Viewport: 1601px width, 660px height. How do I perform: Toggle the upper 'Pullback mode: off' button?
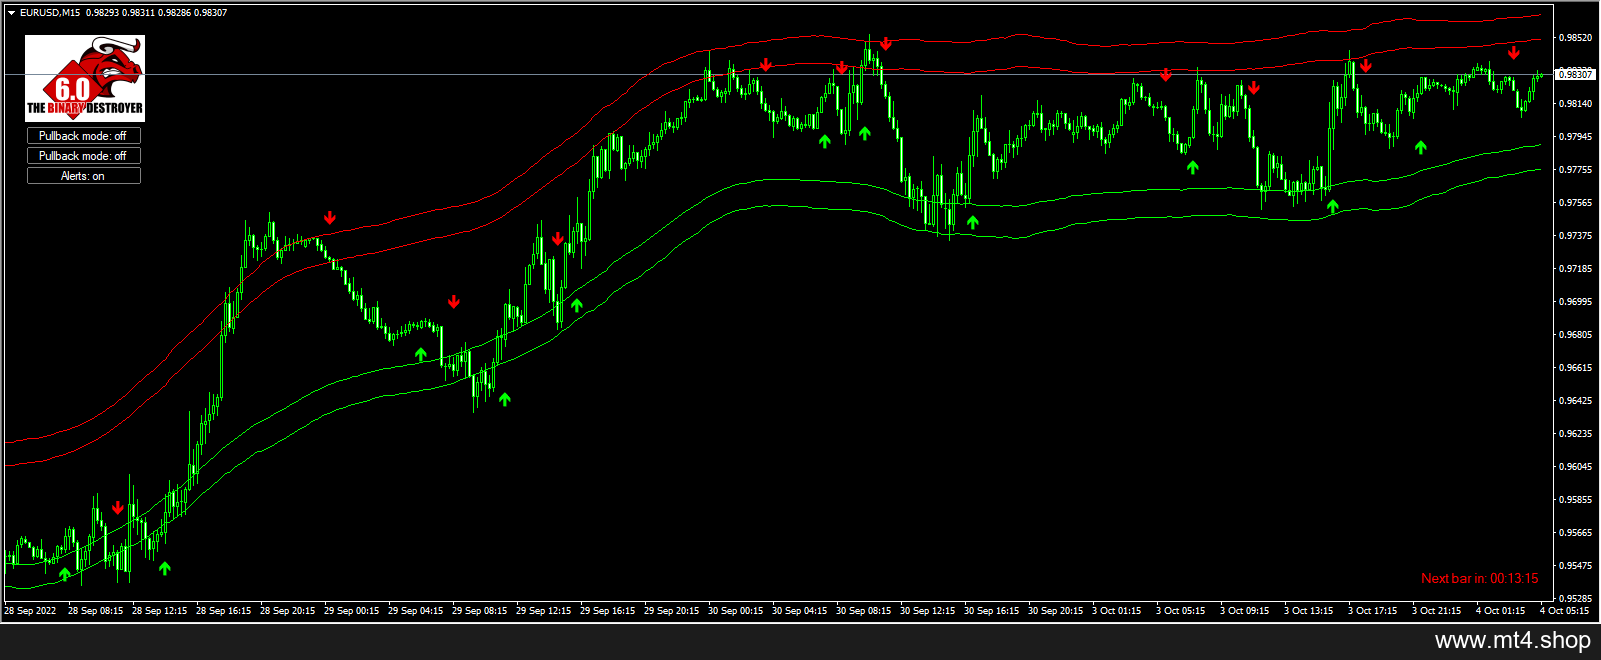[83, 136]
